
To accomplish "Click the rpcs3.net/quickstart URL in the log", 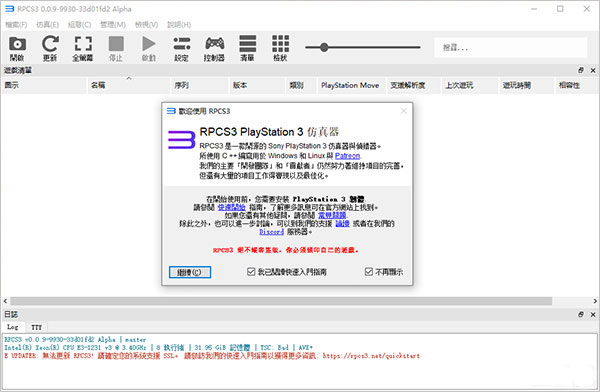I will click(x=371, y=356).
